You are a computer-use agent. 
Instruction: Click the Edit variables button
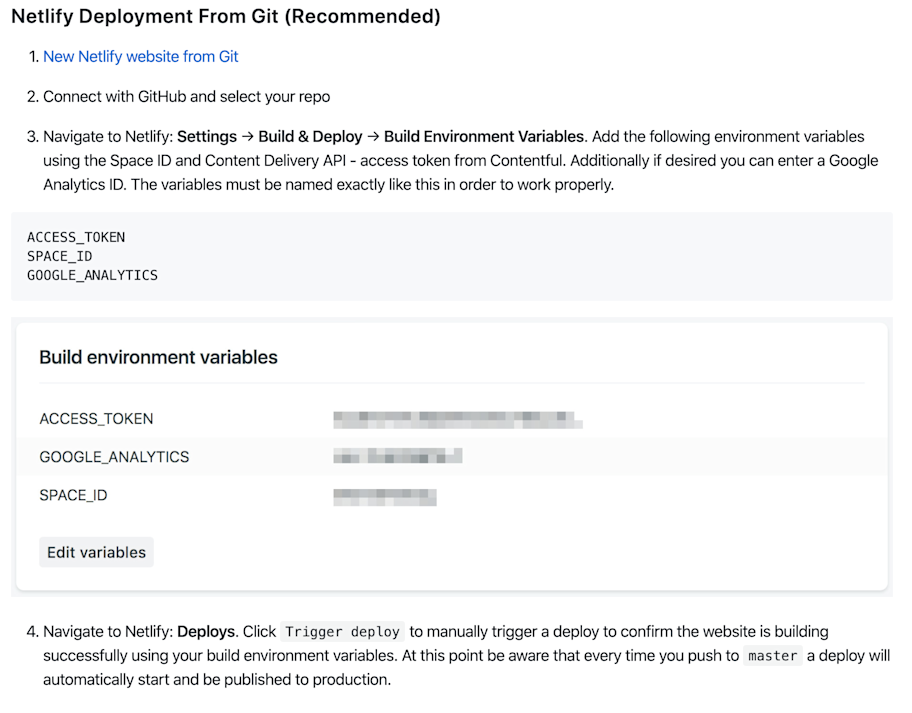pyautogui.click(x=96, y=551)
